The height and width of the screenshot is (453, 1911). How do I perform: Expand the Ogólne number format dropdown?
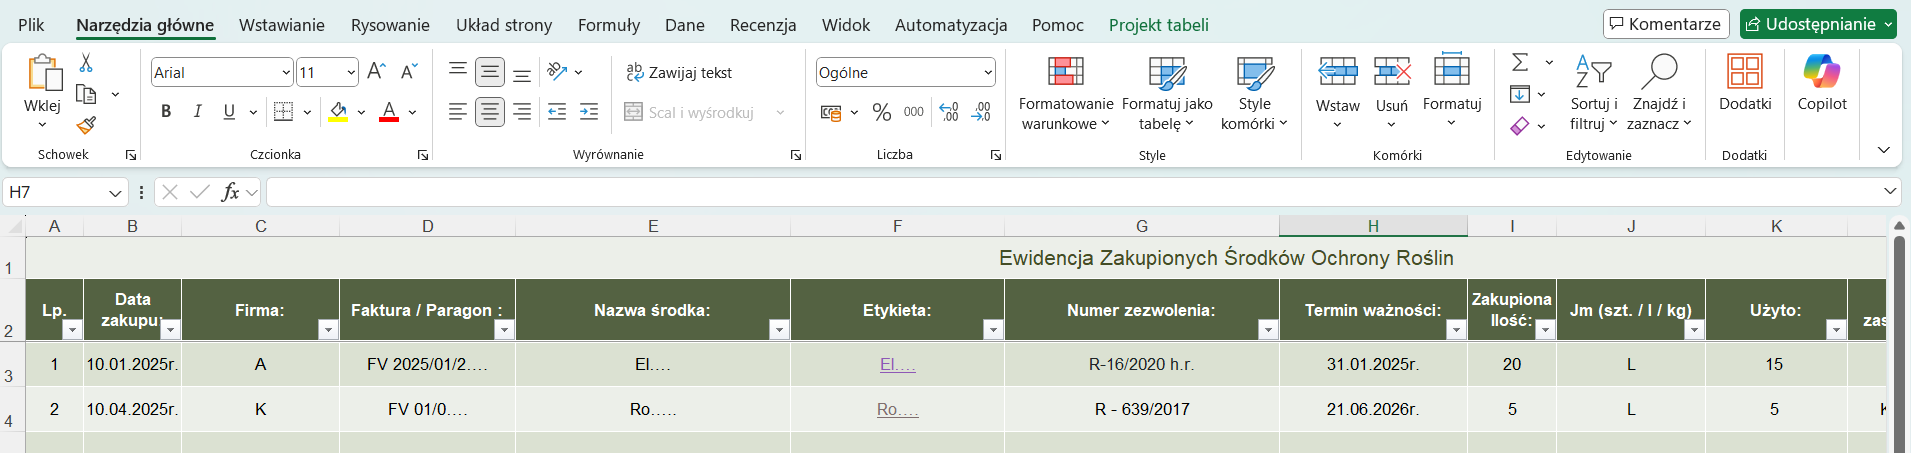click(x=988, y=72)
